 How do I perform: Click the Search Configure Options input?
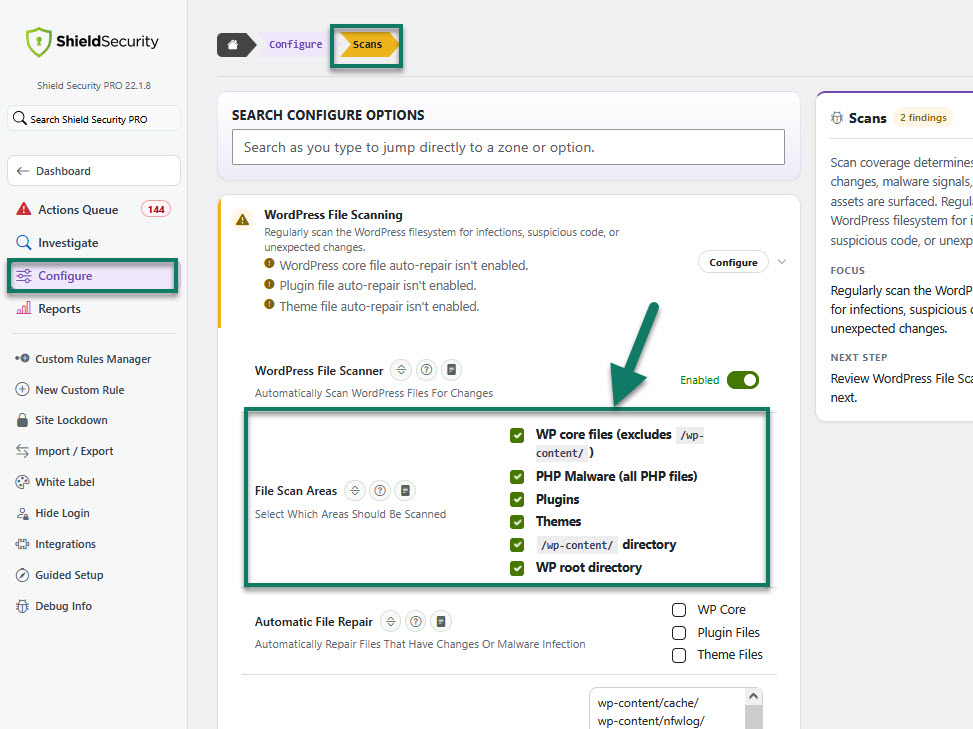pos(508,147)
